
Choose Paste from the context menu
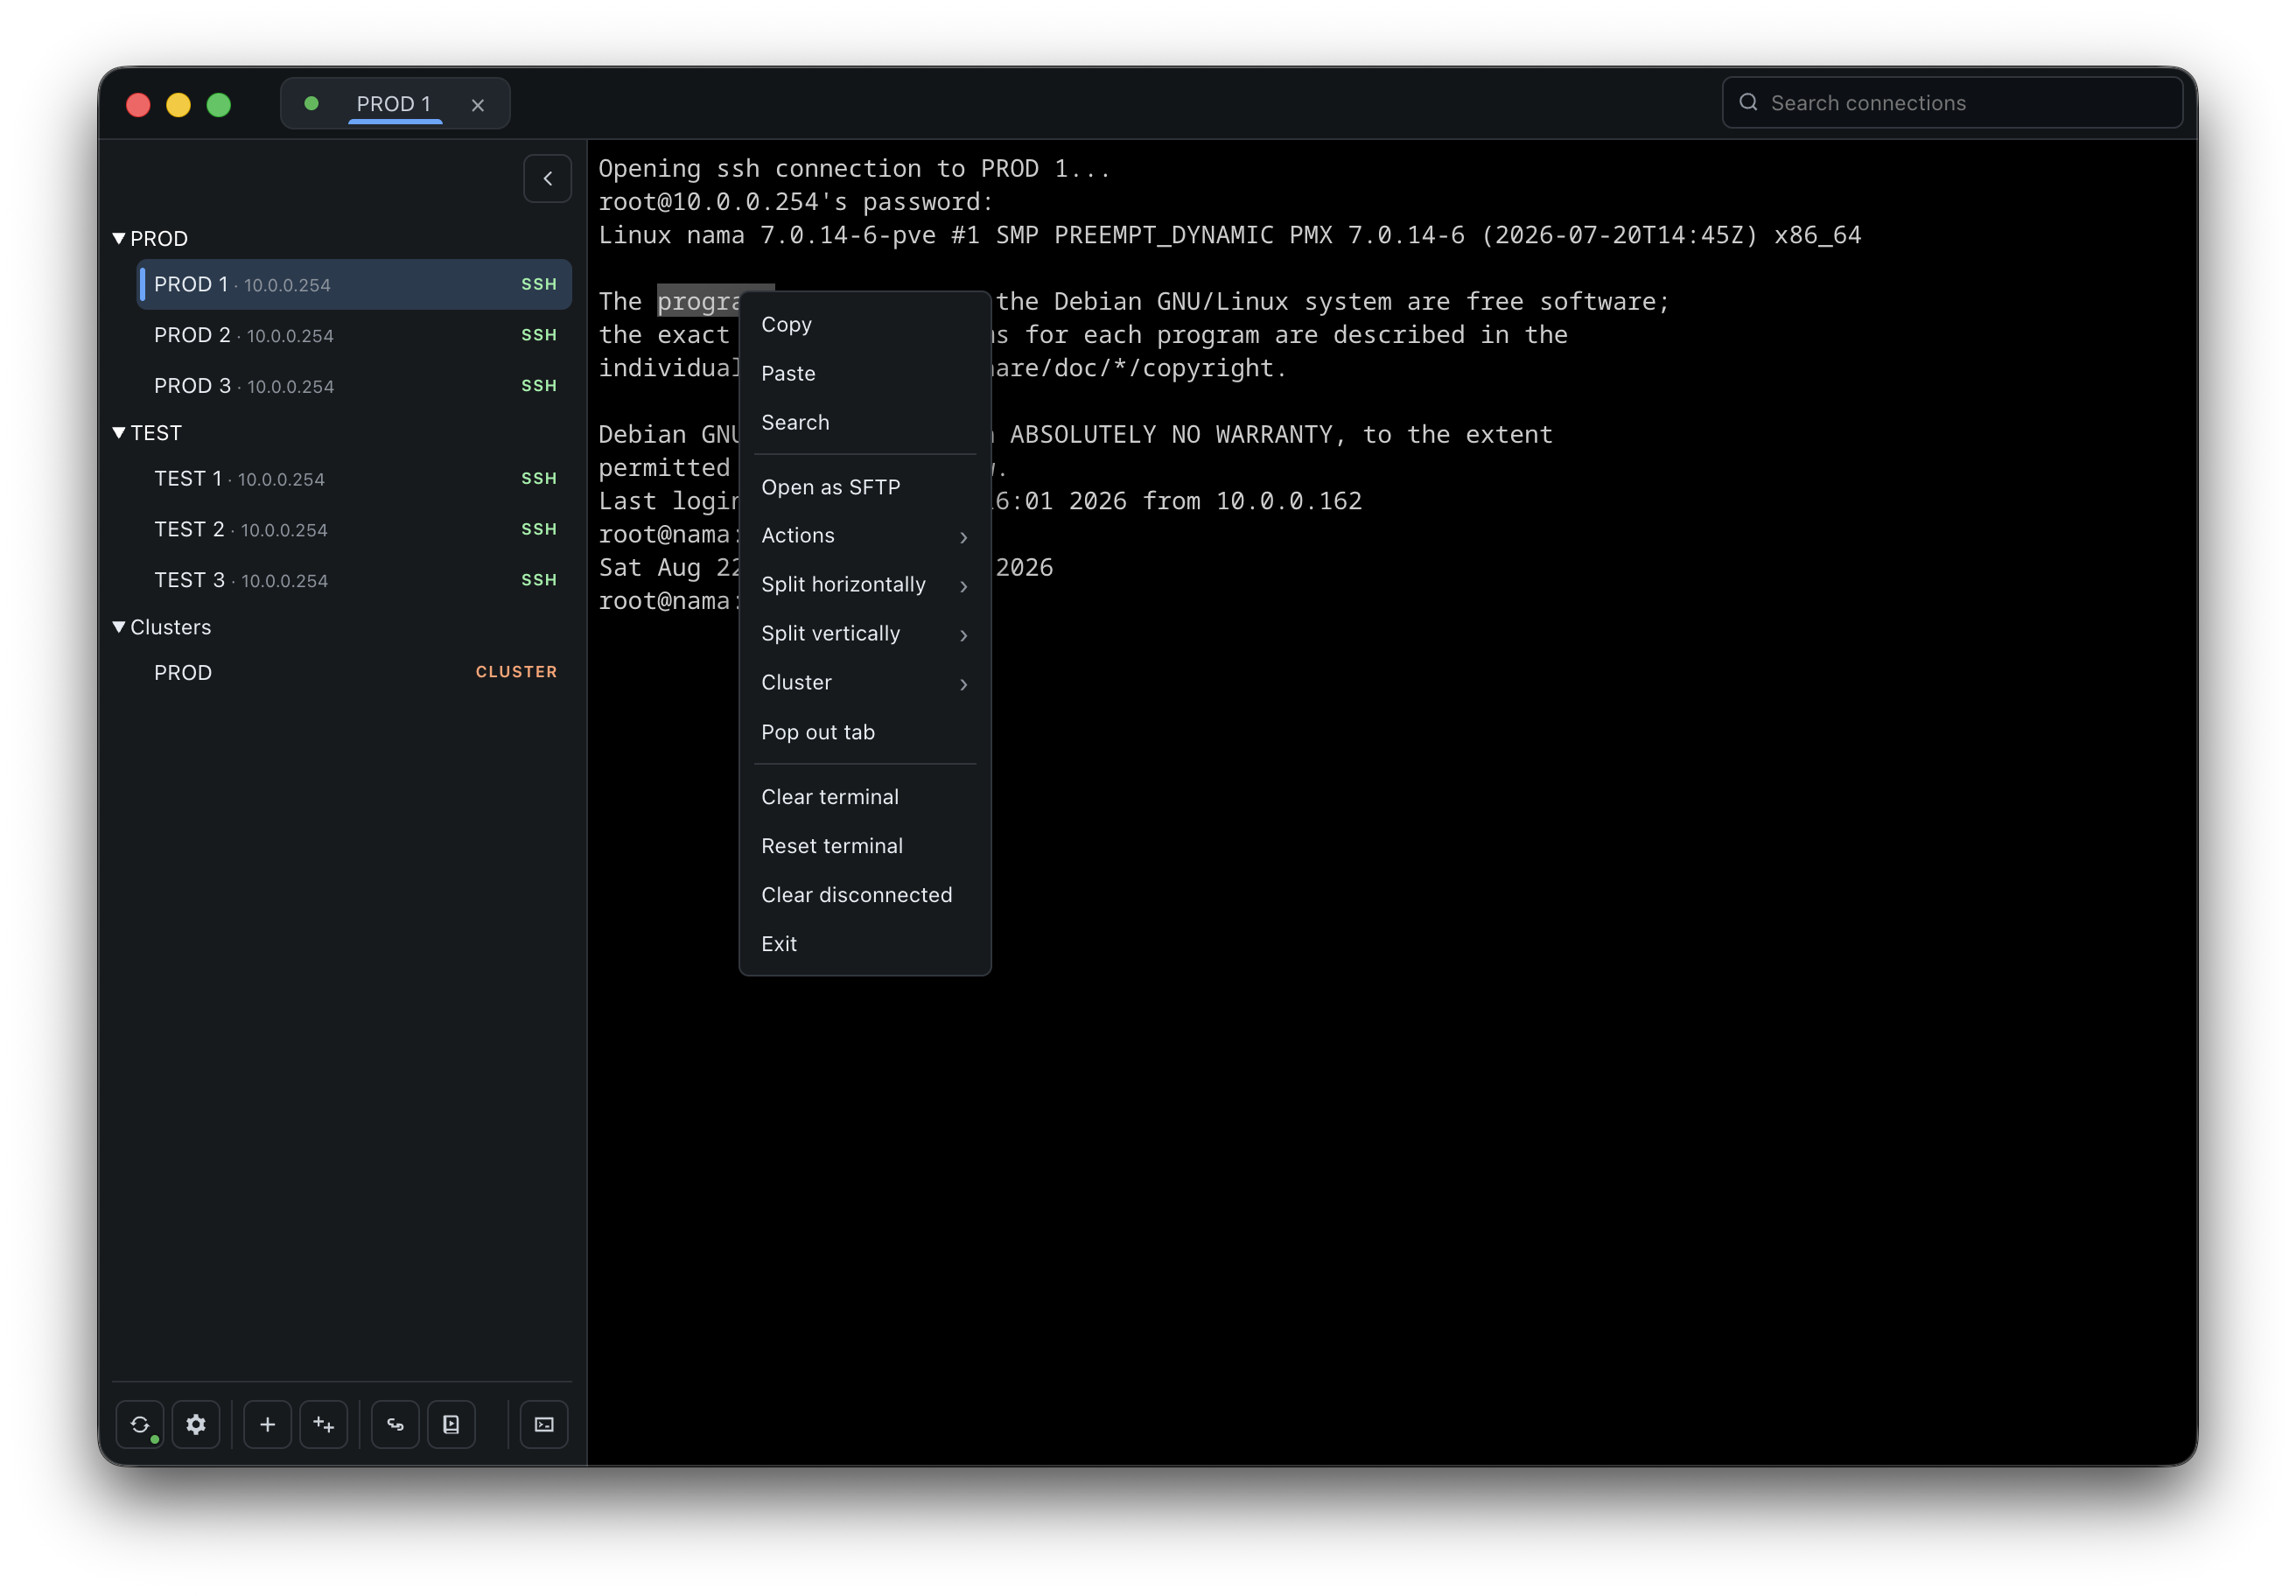pos(865,373)
